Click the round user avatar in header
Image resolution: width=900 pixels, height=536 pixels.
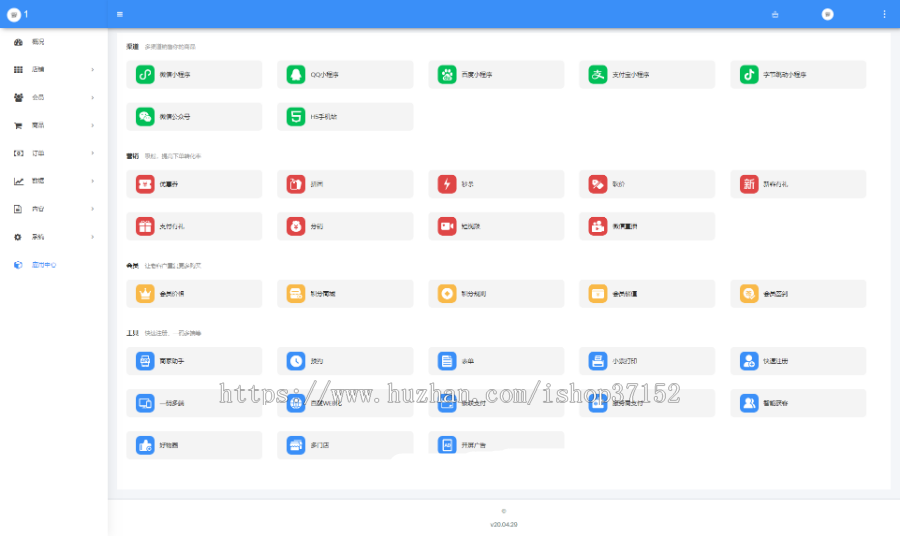tap(827, 14)
